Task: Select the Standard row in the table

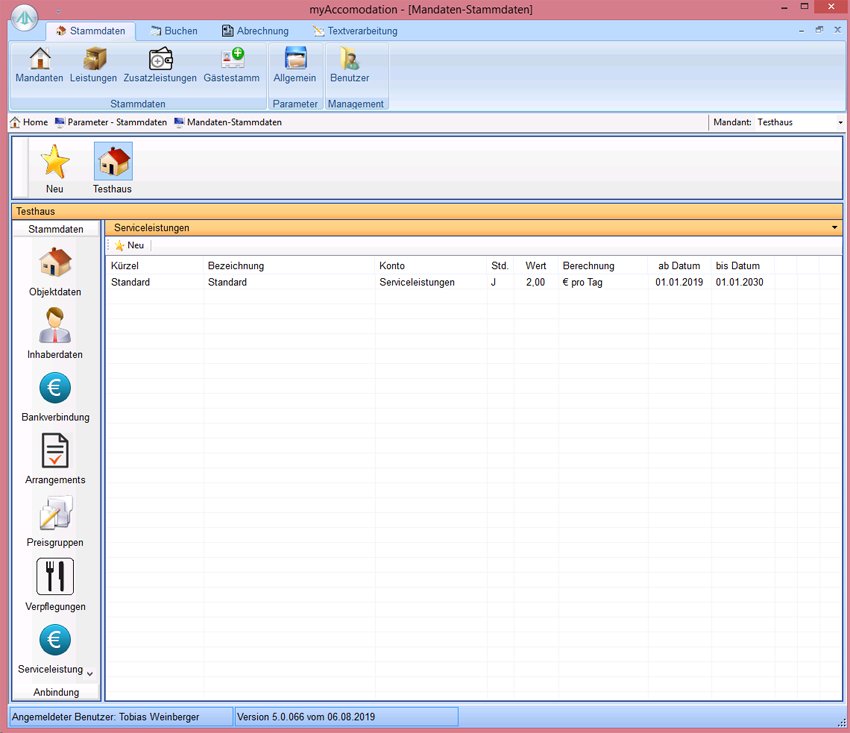Action: [300, 282]
